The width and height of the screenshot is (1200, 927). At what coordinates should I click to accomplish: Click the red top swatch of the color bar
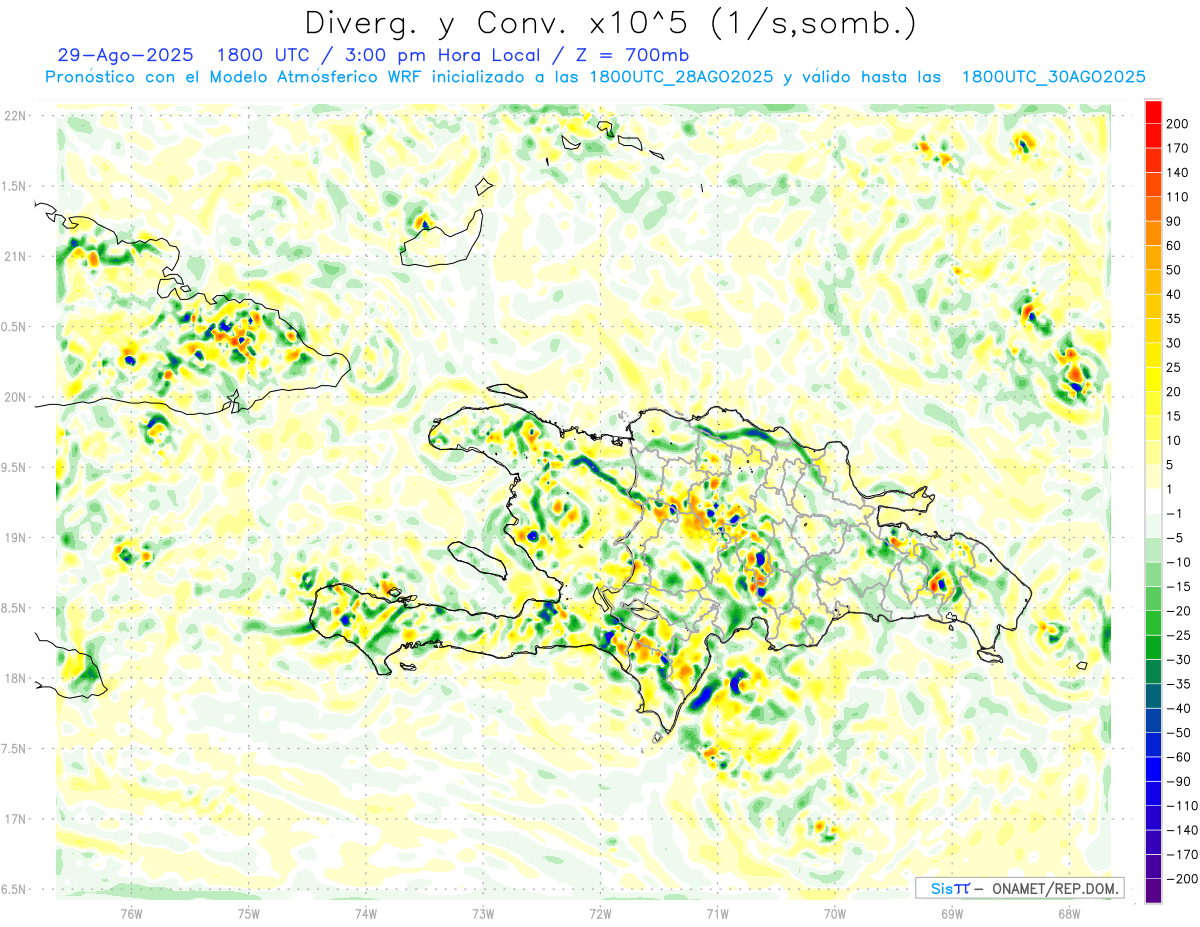click(1153, 112)
